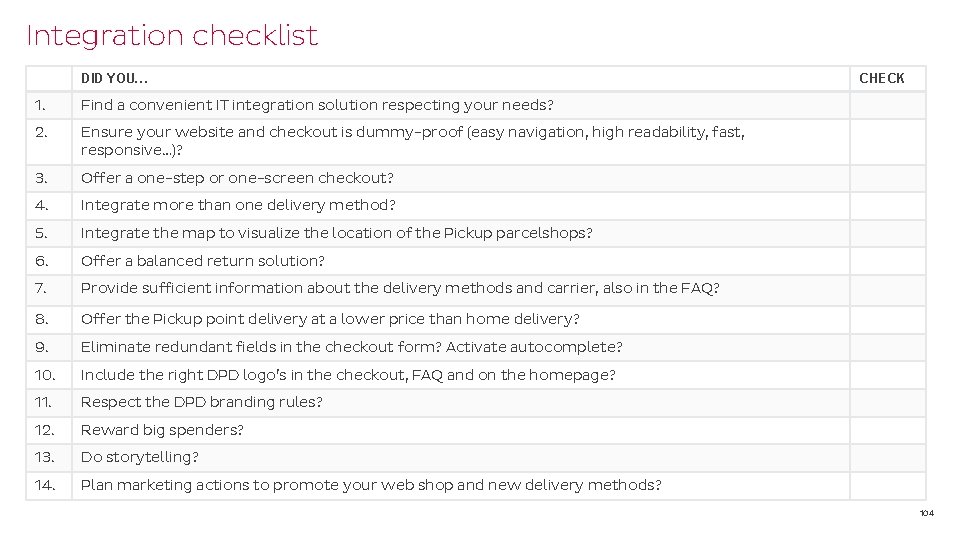Image resolution: width=960 pixels, height=540 pixels.
Task: Select 'Offer the Pickup point delivery' row
Action: (330, 319)
